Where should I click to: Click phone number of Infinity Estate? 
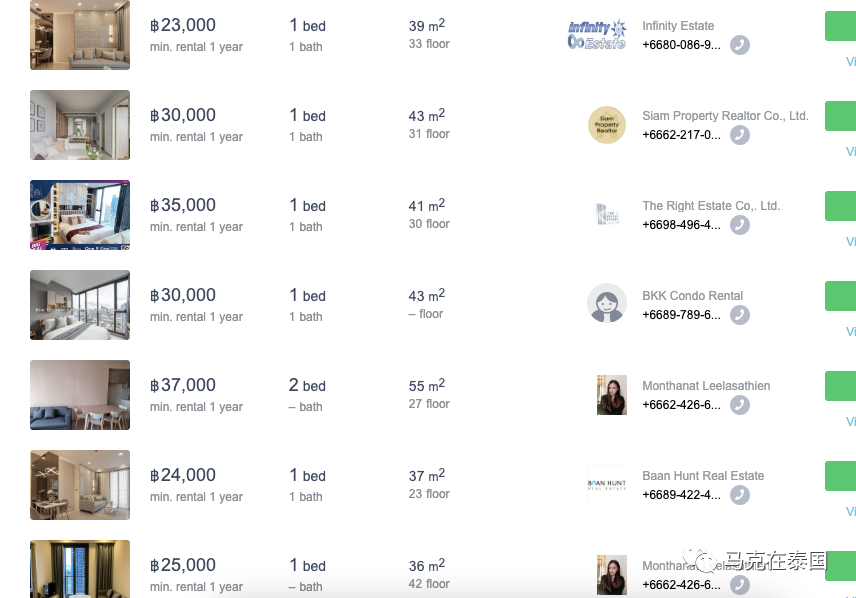point(681,45)
